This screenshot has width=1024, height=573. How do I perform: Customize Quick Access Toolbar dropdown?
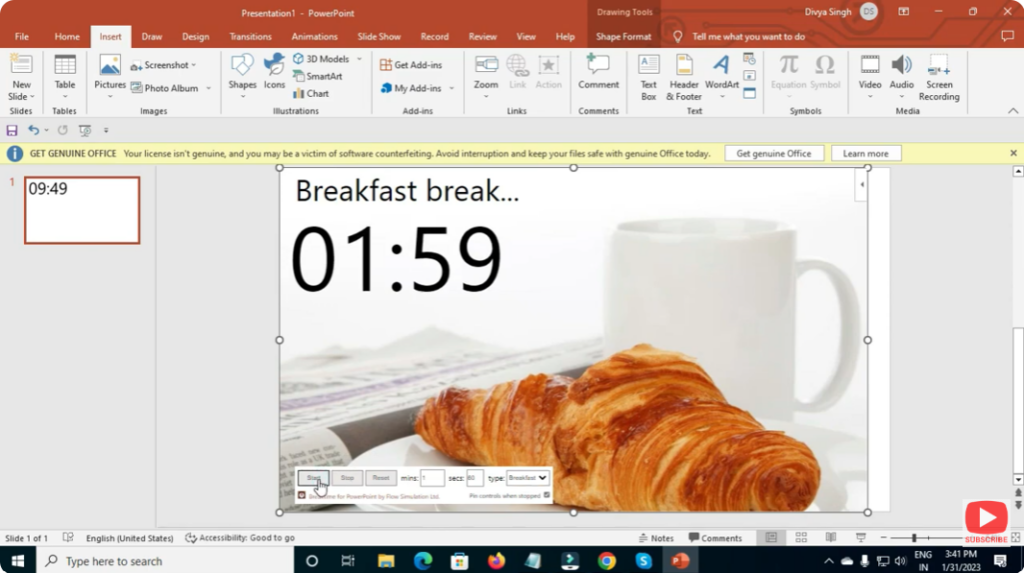[x=106, y=130]
